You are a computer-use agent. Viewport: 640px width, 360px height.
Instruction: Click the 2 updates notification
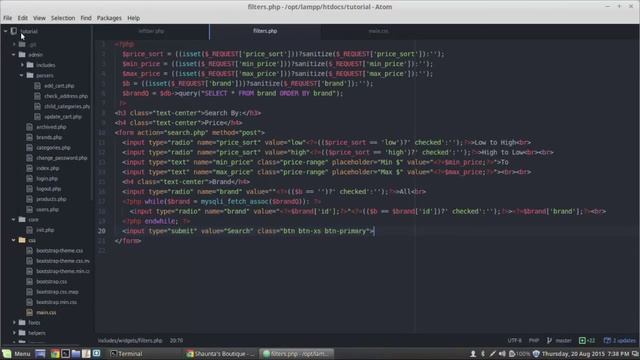[x=620, y=340]
